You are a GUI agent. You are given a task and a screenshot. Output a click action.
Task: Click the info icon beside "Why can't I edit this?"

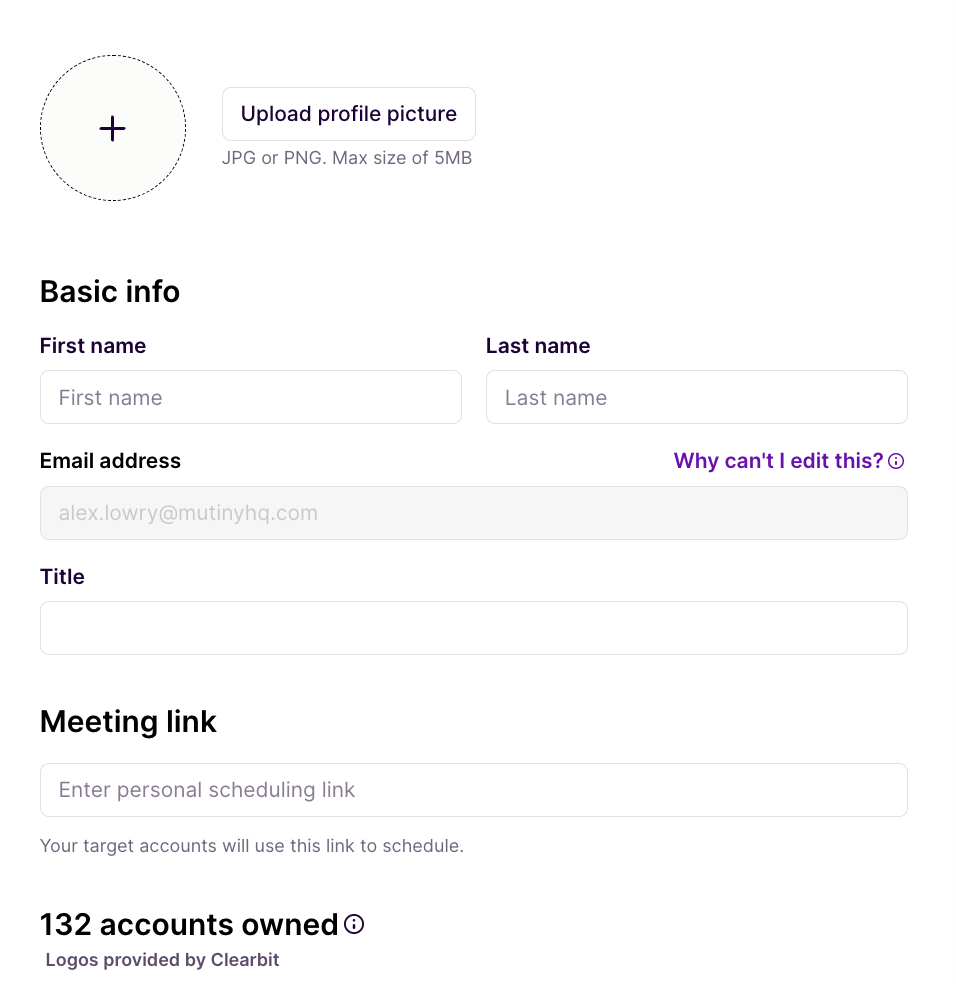[897, 461]
